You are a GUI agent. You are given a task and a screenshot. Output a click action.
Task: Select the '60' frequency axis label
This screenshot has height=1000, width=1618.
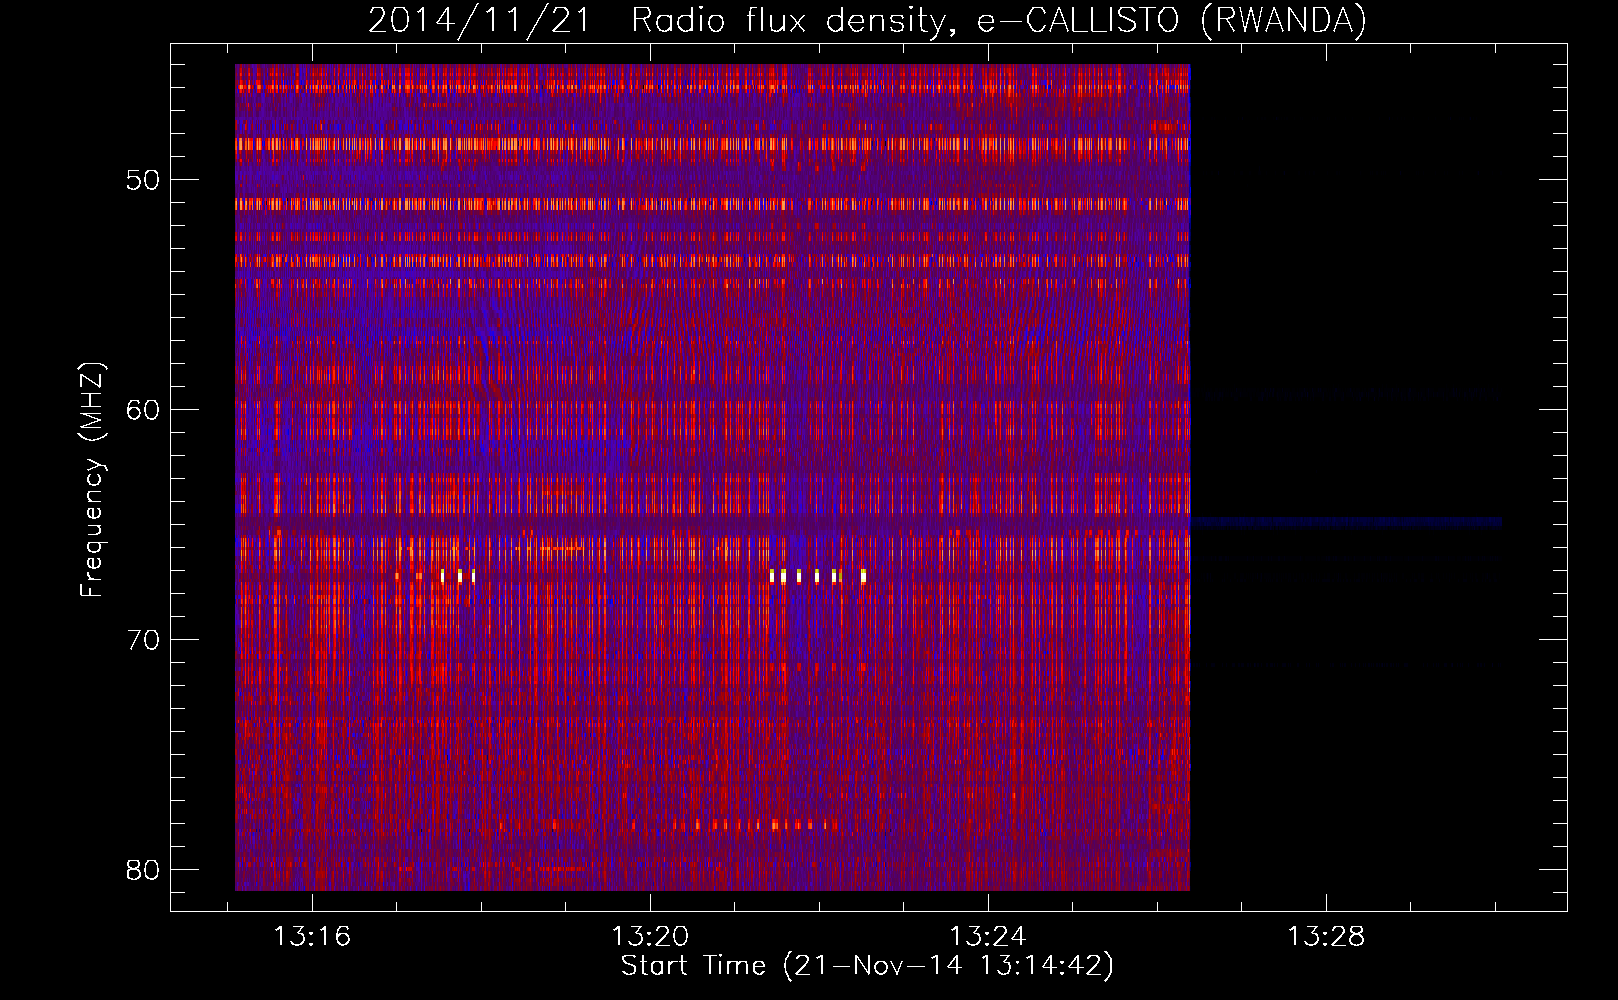click(143, 411)
